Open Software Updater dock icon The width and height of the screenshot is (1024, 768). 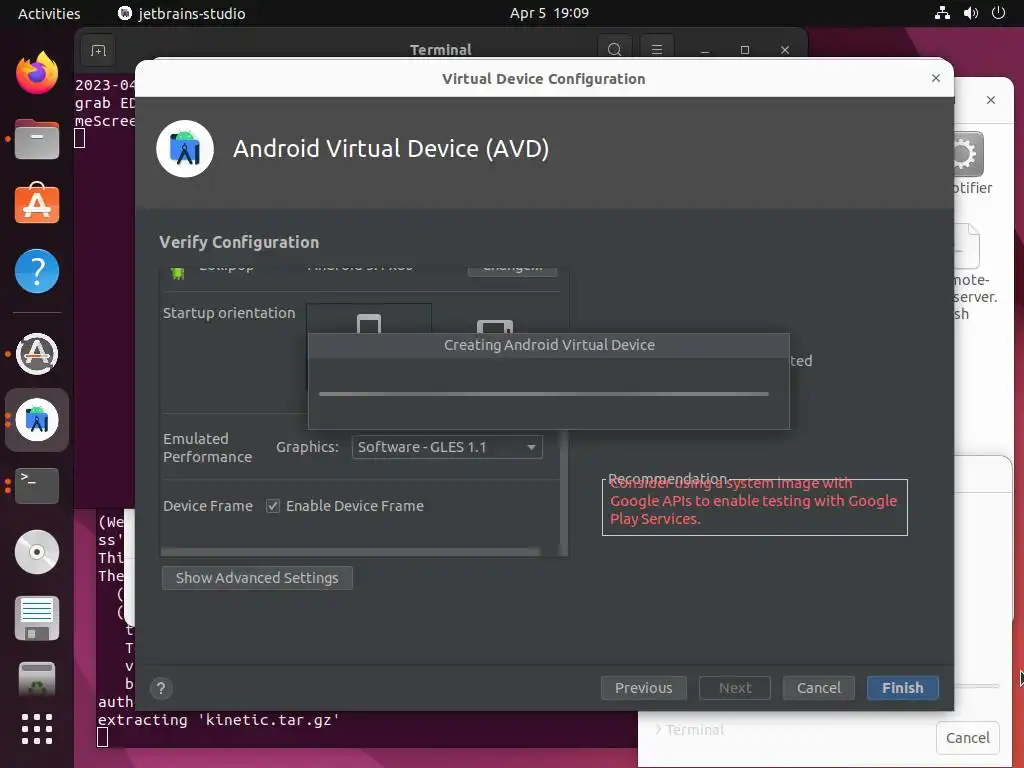pyautogui.click(x=37, y=354)
